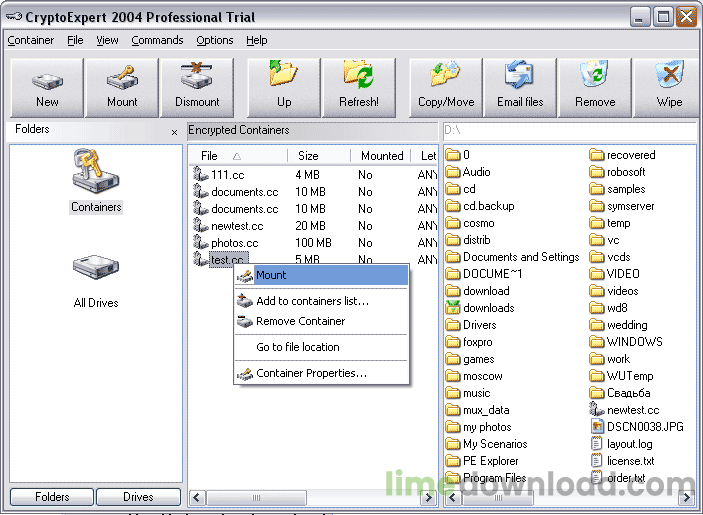Image resolution: width=703 pixels, height=515 pixels.
Task: Choose Add to containers list… in context menu
Action: tap(321, 301)
